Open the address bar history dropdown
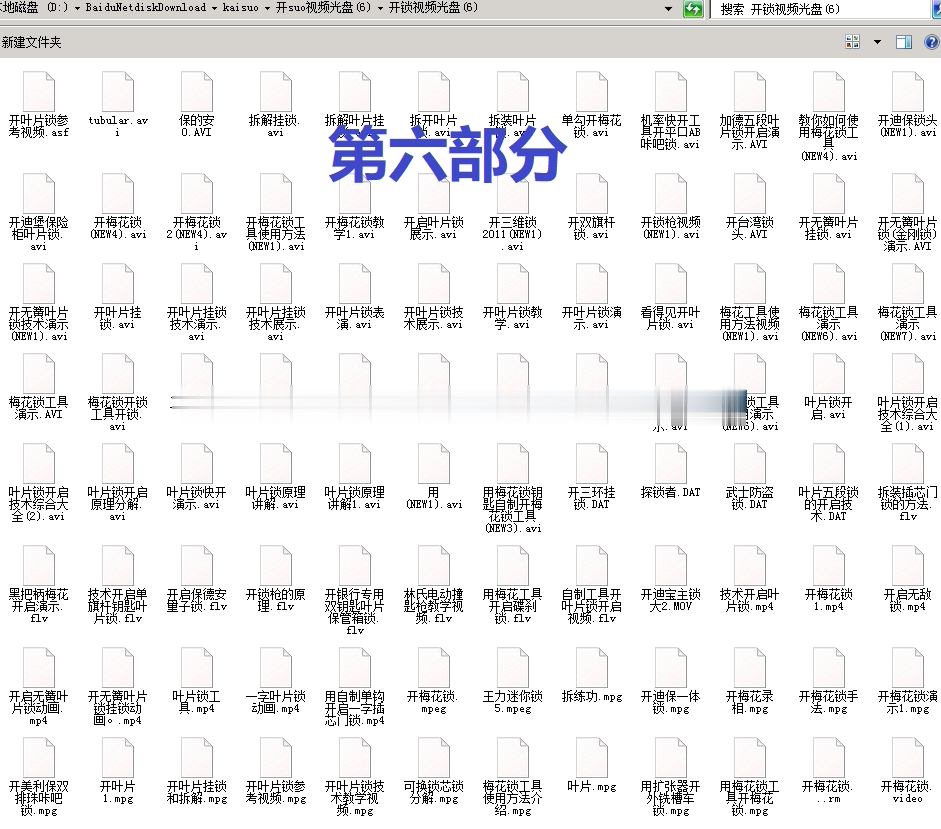The height and width of the screenshot is (829, 941). pyautogui.click(x=669, y=8)
